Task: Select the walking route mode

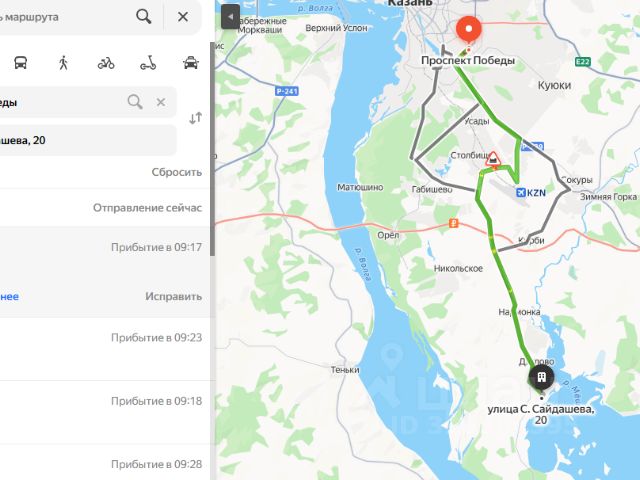Action: click(x=63, y=63)
